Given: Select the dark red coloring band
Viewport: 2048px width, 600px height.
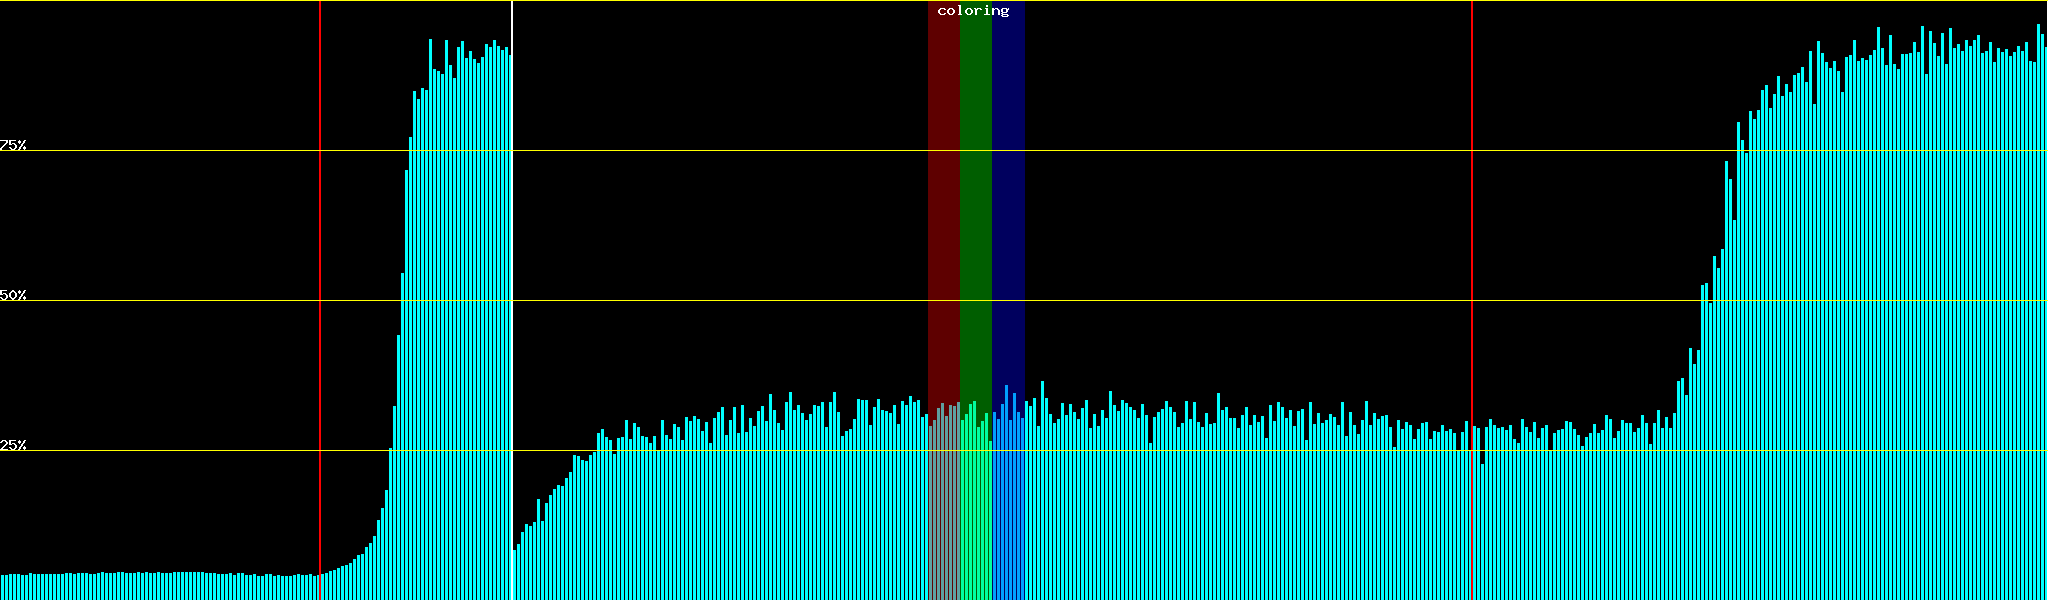Looking at the screenshot, I should coord(943,200).
